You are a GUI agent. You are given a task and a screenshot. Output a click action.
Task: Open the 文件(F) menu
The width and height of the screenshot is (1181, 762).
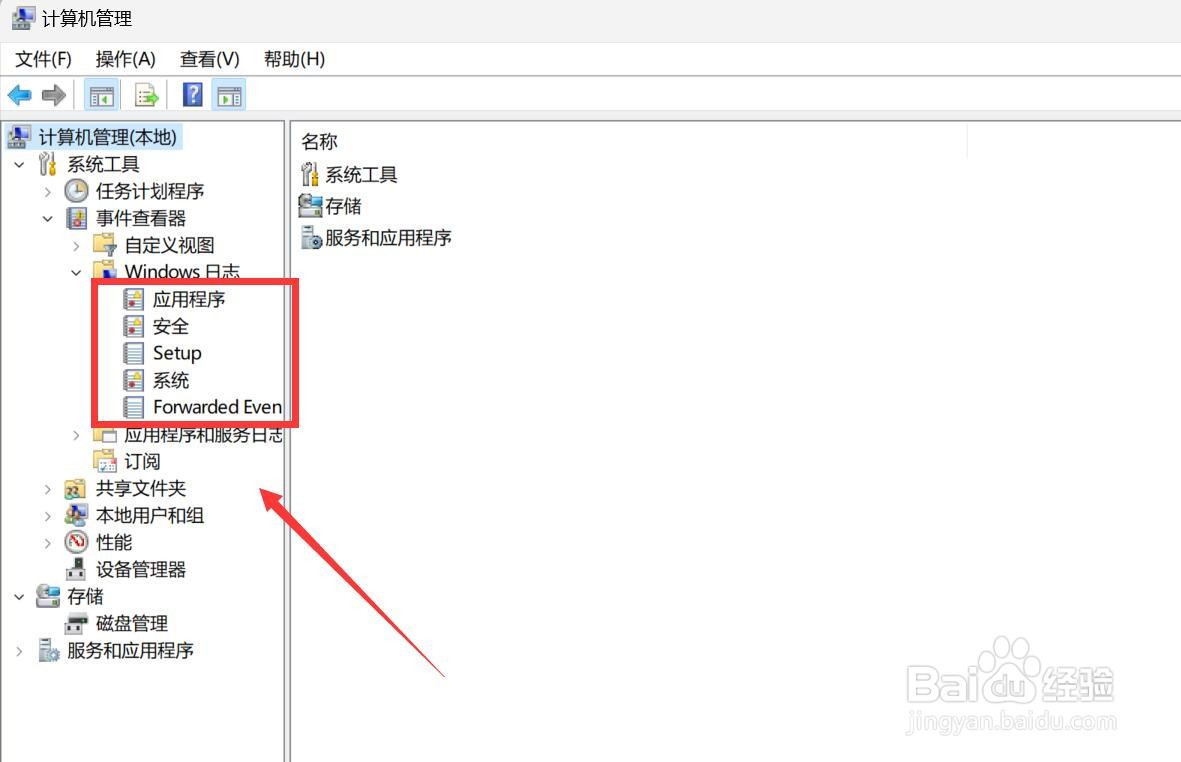[x=43, y=59]
